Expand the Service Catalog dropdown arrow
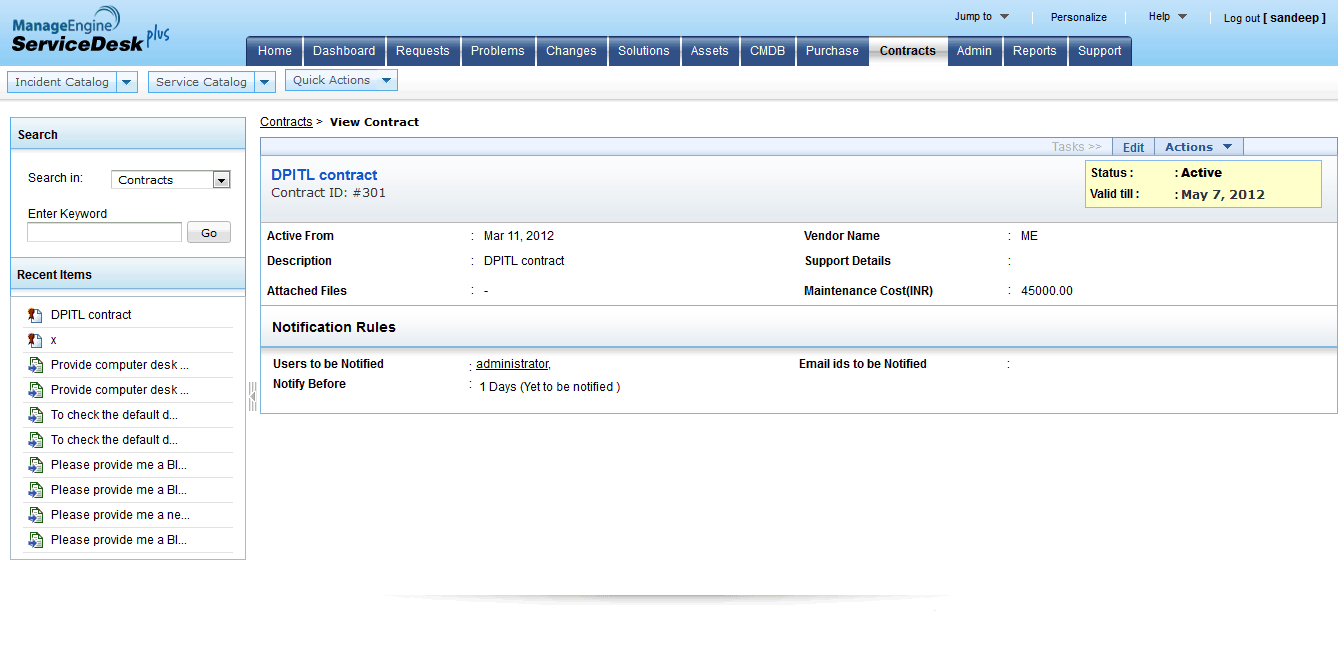The image size is (1338, 663). 265,82
